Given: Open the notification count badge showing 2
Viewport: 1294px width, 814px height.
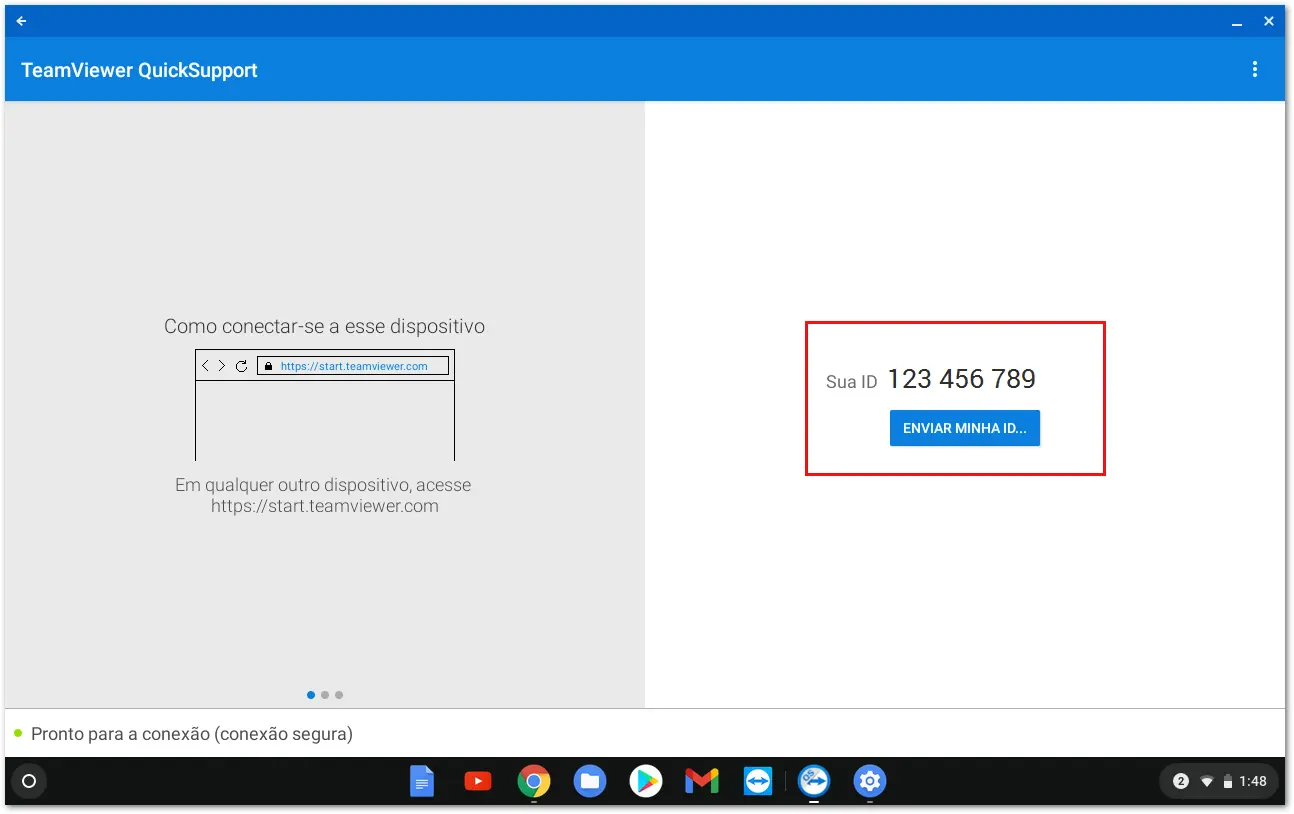Looking at the screenshot, I should point(1181,781).
